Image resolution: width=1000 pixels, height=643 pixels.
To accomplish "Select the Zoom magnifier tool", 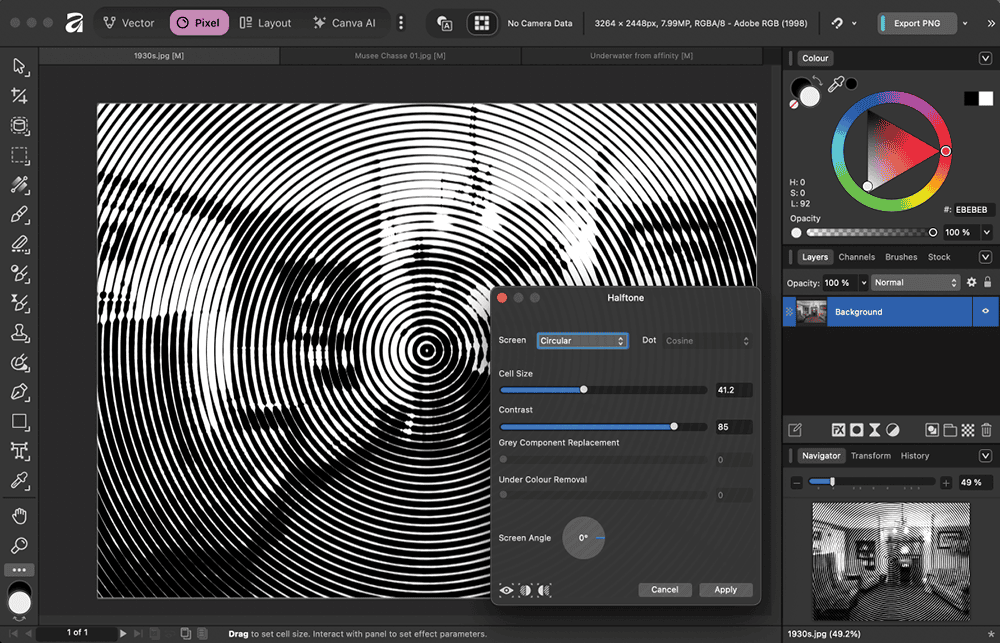I will click(x=19, y=546).
